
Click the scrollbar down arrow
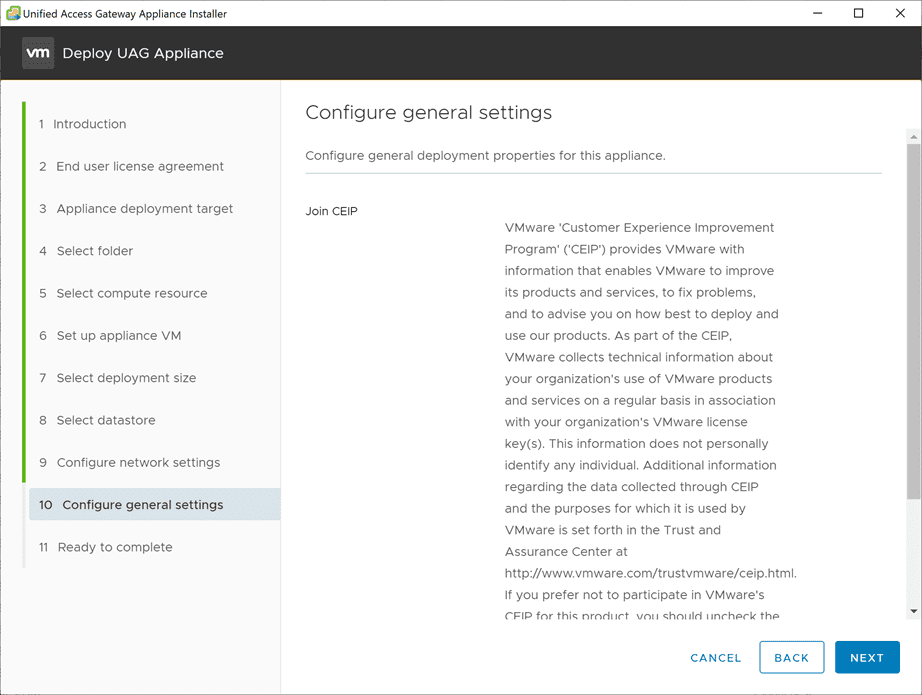(914, 611)
